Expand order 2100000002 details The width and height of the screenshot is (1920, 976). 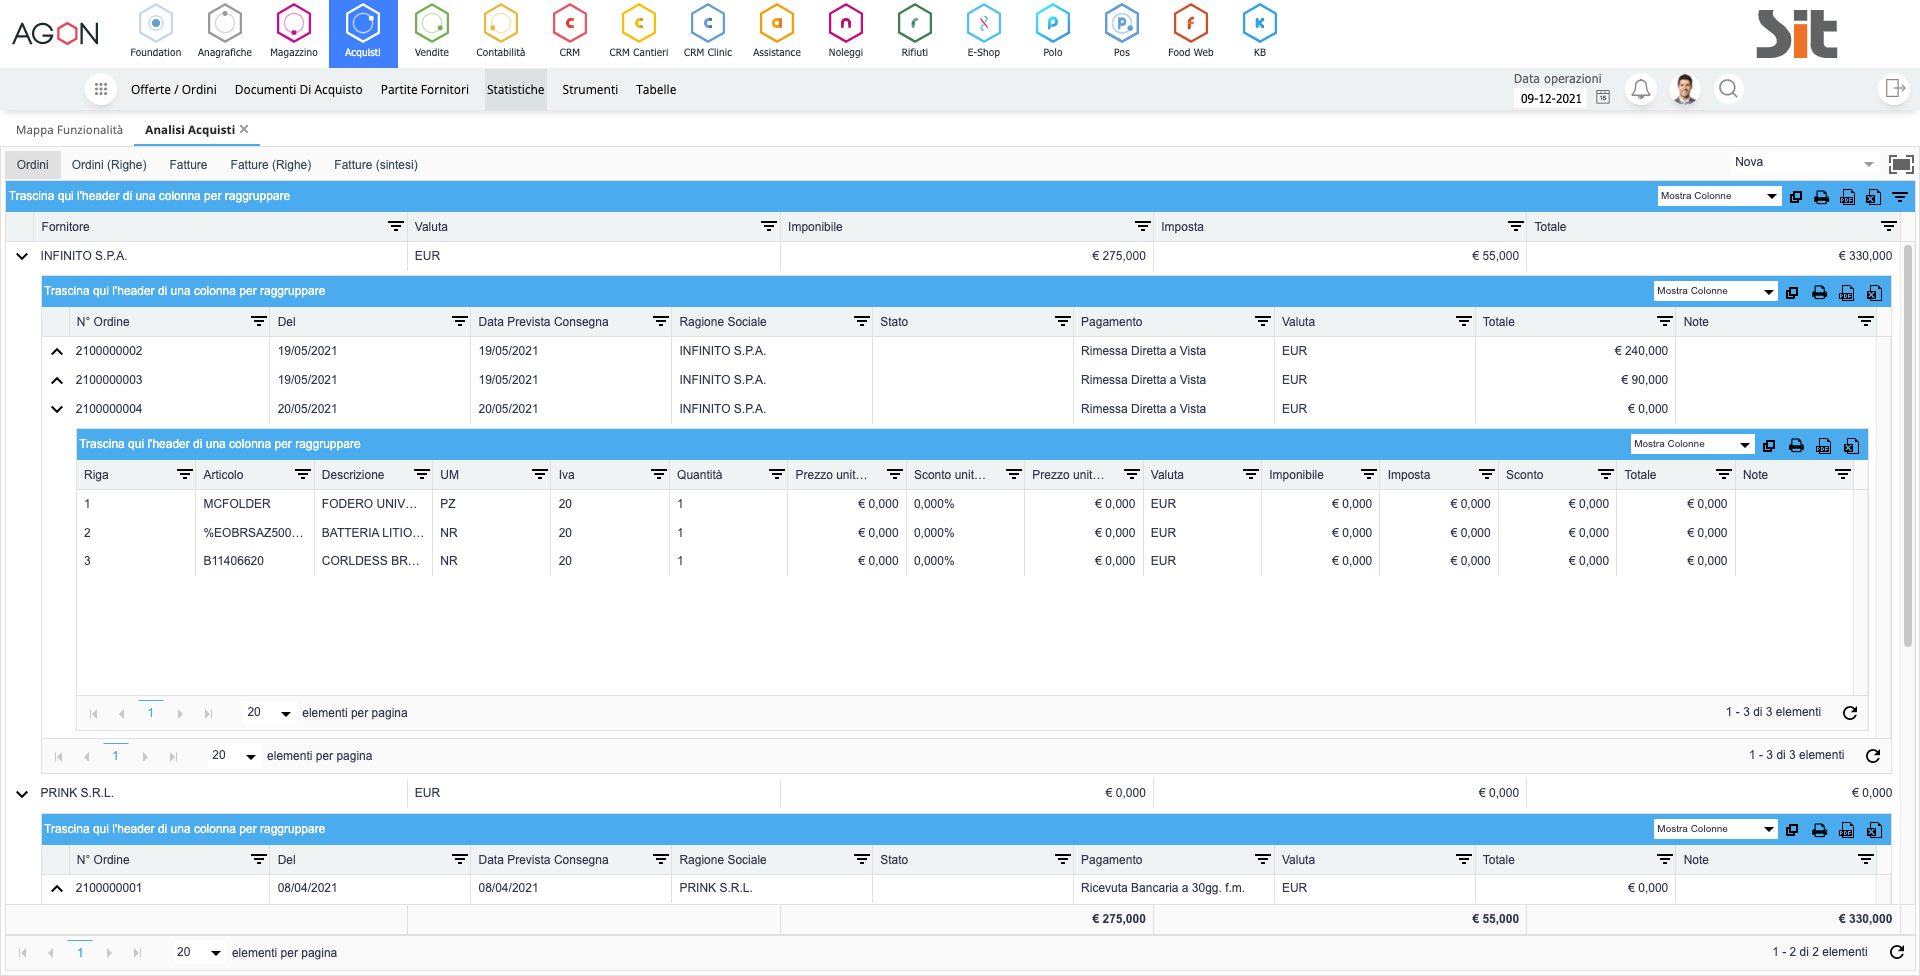tap(57, 351)
